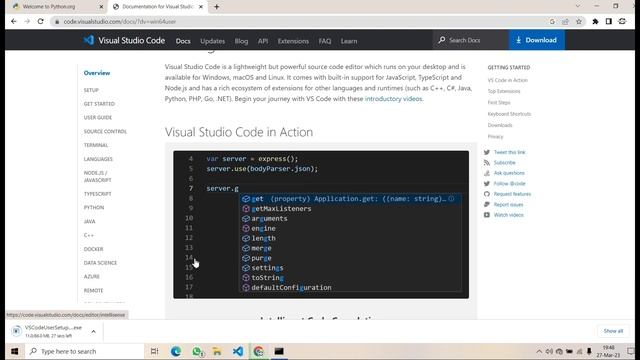640x360 pixels.
Task: Click the IntelliSense code demo image
Action: click(x=321, y=224)
